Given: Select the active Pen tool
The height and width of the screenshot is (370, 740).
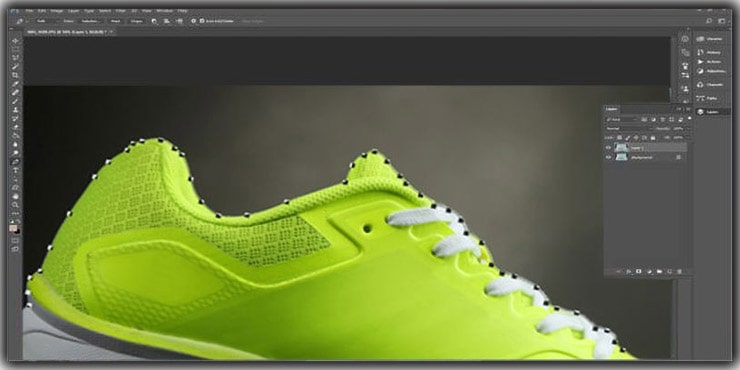Looking at the screenshot, I should (16, 161).
